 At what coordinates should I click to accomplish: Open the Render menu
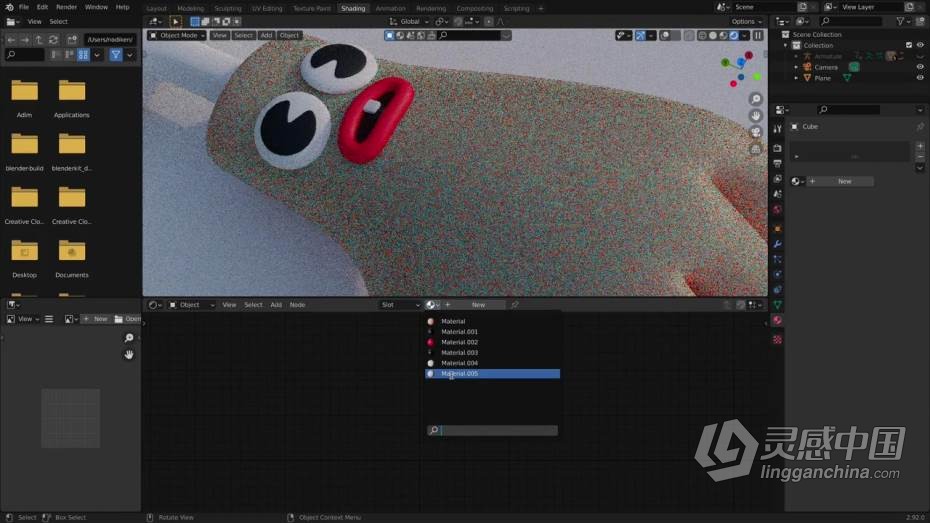[66, 7]
